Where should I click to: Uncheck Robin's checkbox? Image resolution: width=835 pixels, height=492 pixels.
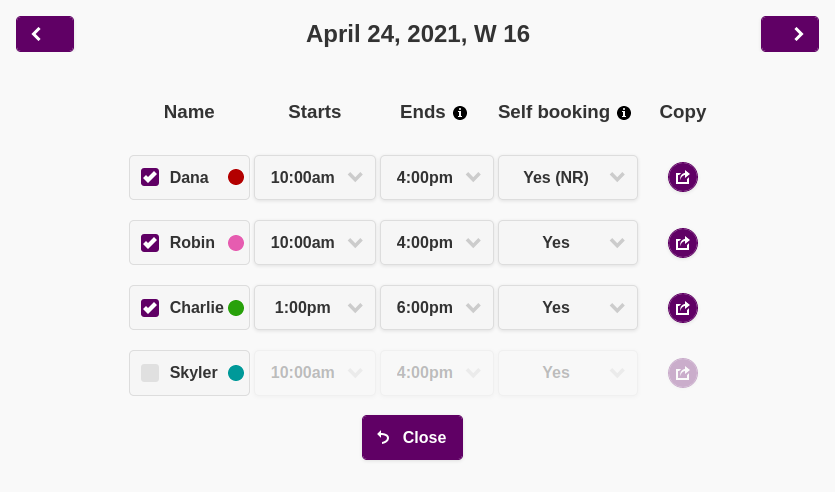tap(150, 243)
